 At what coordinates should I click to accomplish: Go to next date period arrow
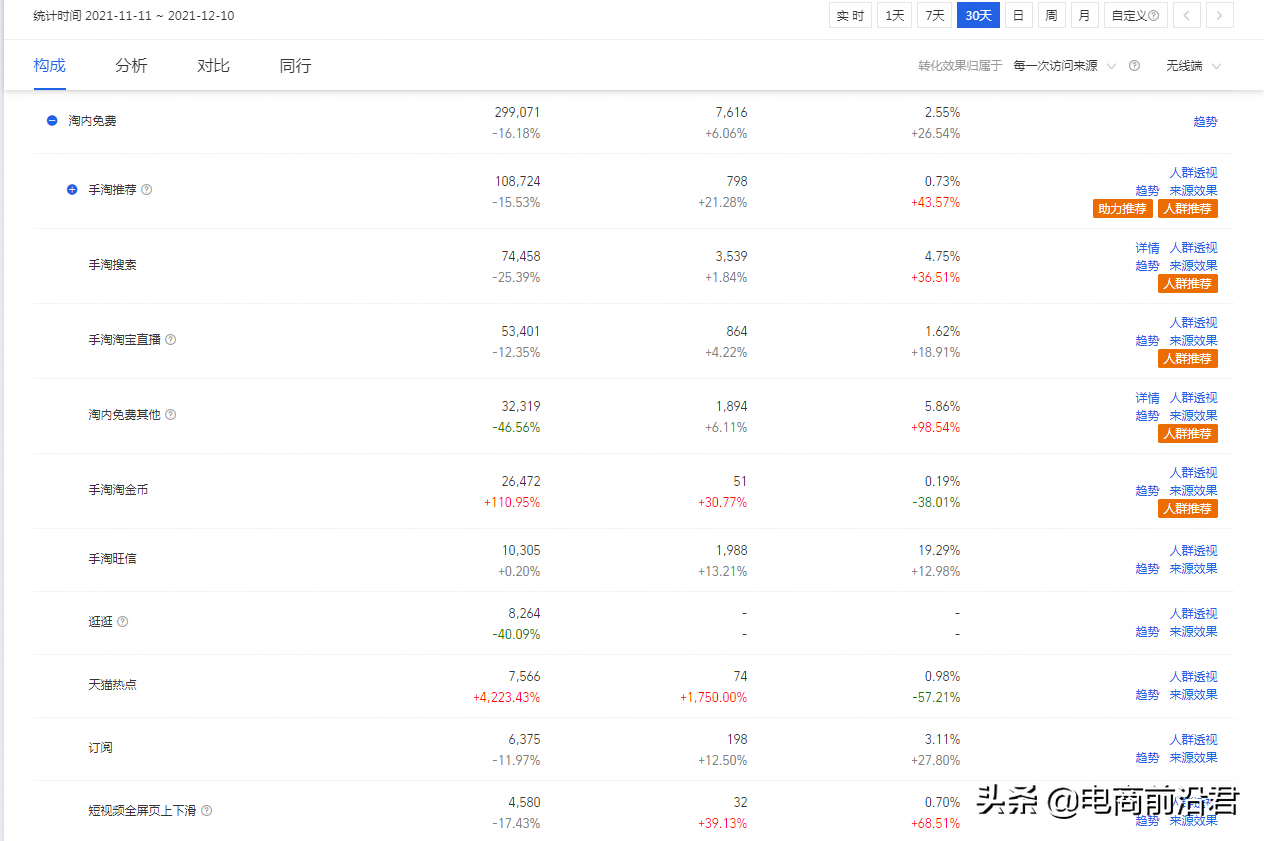[x=1219, y=16]
